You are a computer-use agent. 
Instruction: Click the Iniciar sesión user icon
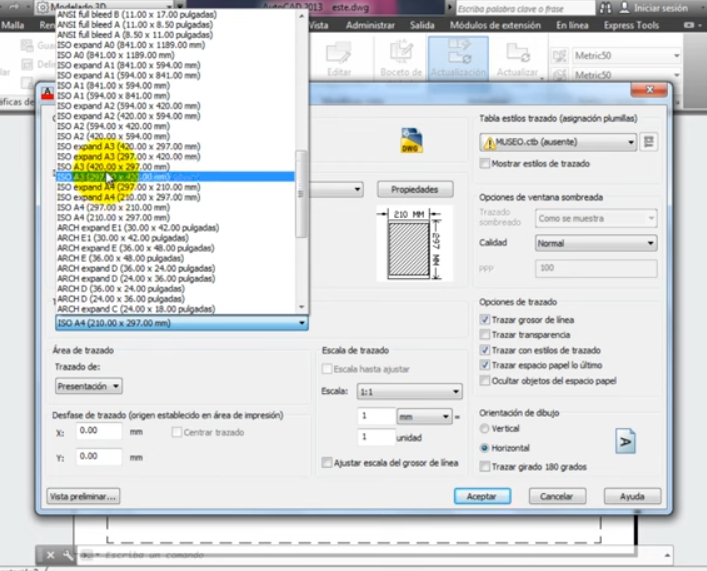[624, 8]
